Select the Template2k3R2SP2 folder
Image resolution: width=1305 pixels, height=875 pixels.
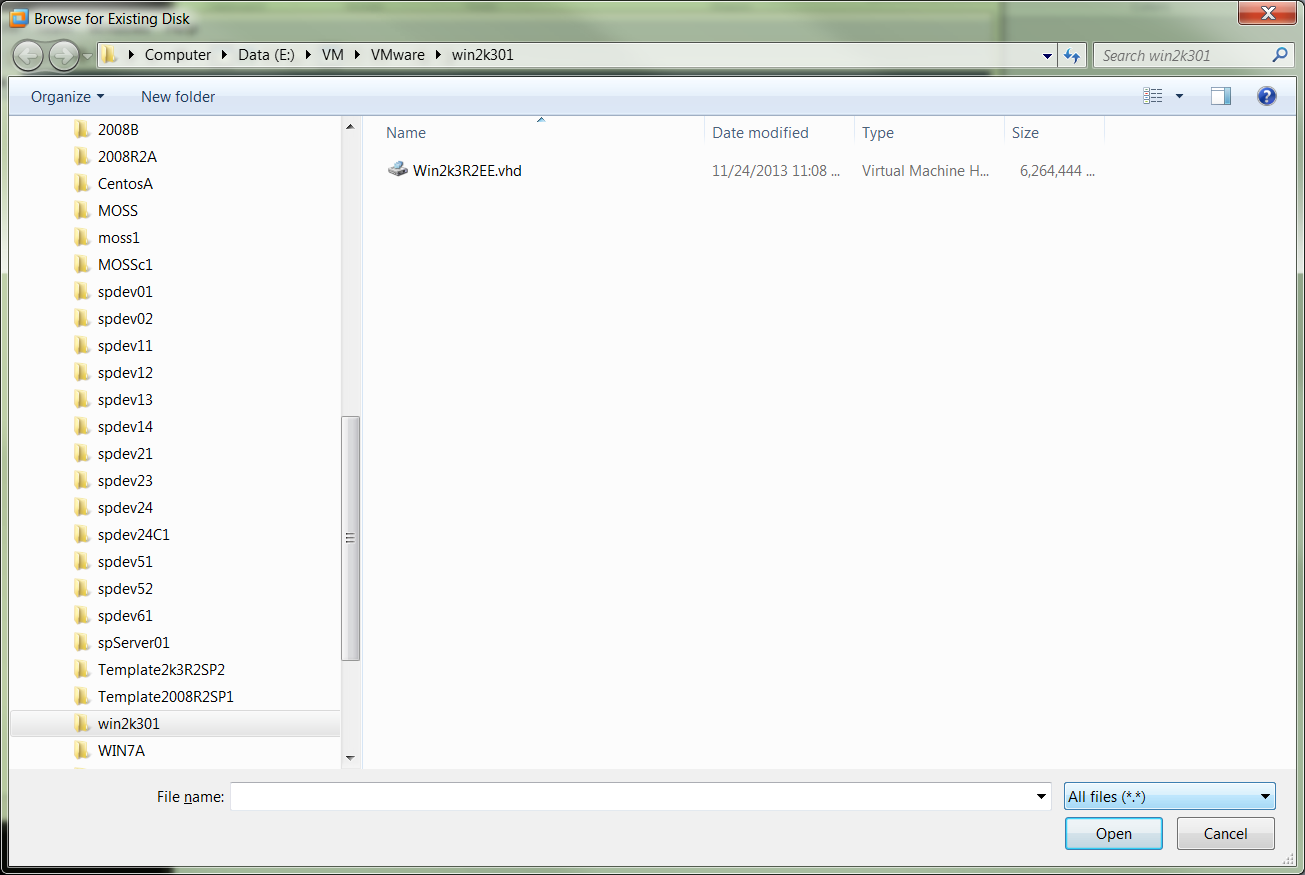click(161, 669)
